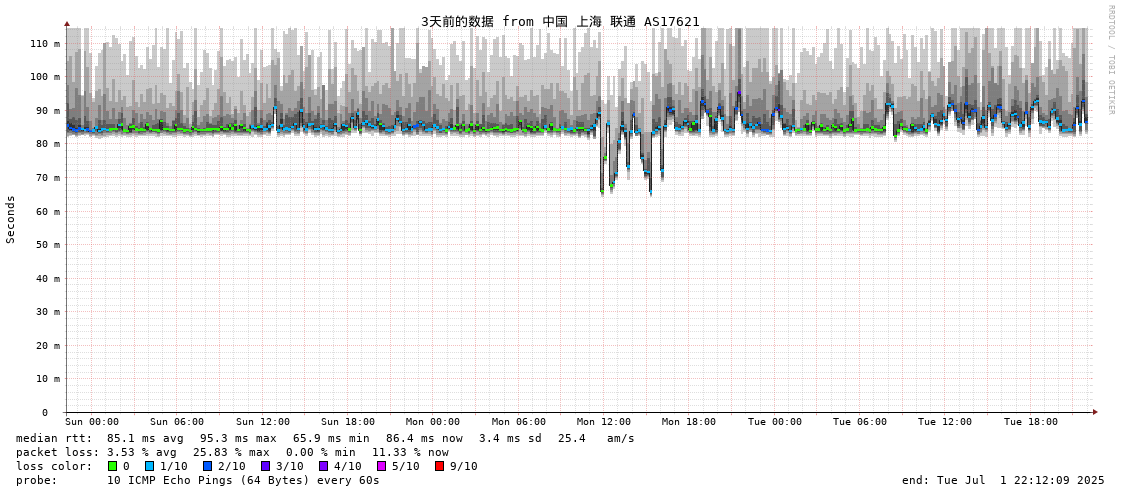Click the 'Tue 12:00' time axis label
The width and height of the screenshot is (1121, 494).
tap(944, 422)
